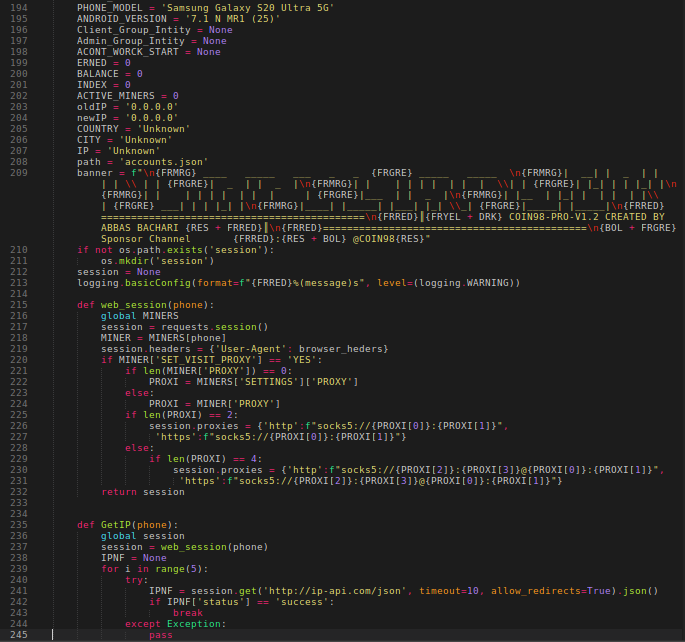Click range(5) in the for loop

pos(179,569)
